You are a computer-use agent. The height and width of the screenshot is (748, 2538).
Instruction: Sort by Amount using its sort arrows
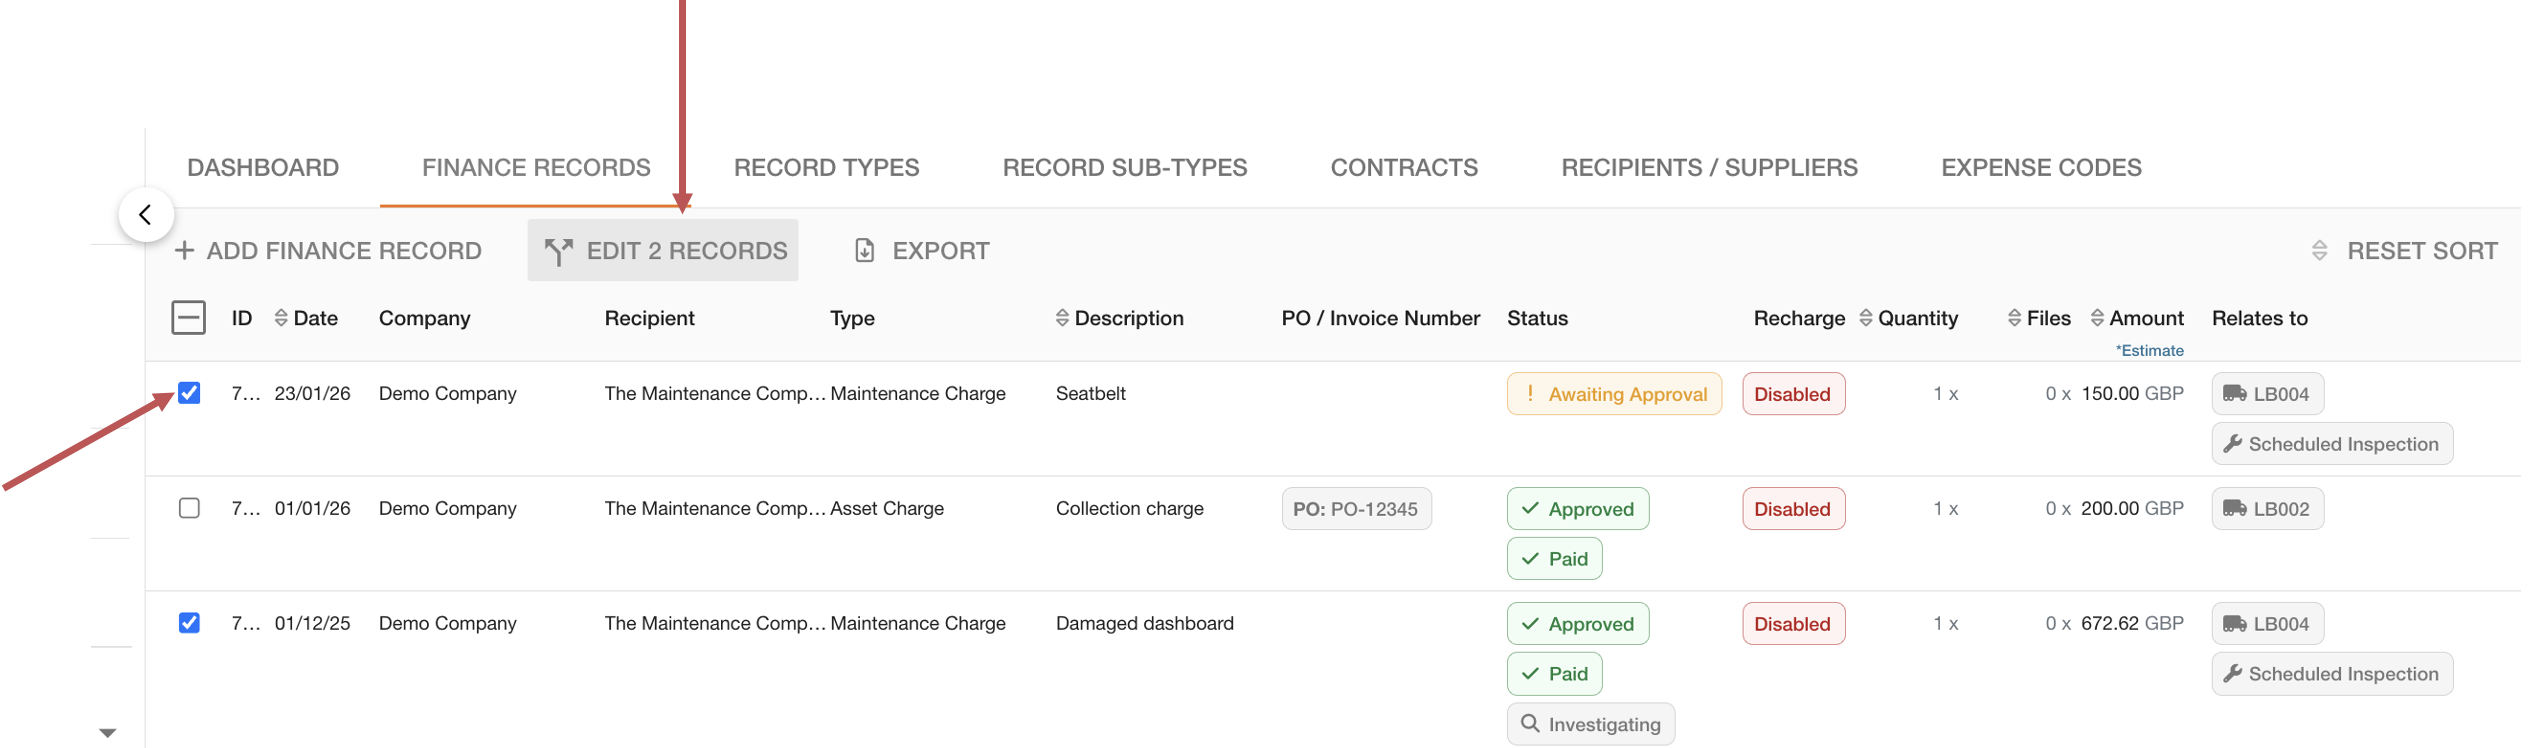click(2097, 318)
